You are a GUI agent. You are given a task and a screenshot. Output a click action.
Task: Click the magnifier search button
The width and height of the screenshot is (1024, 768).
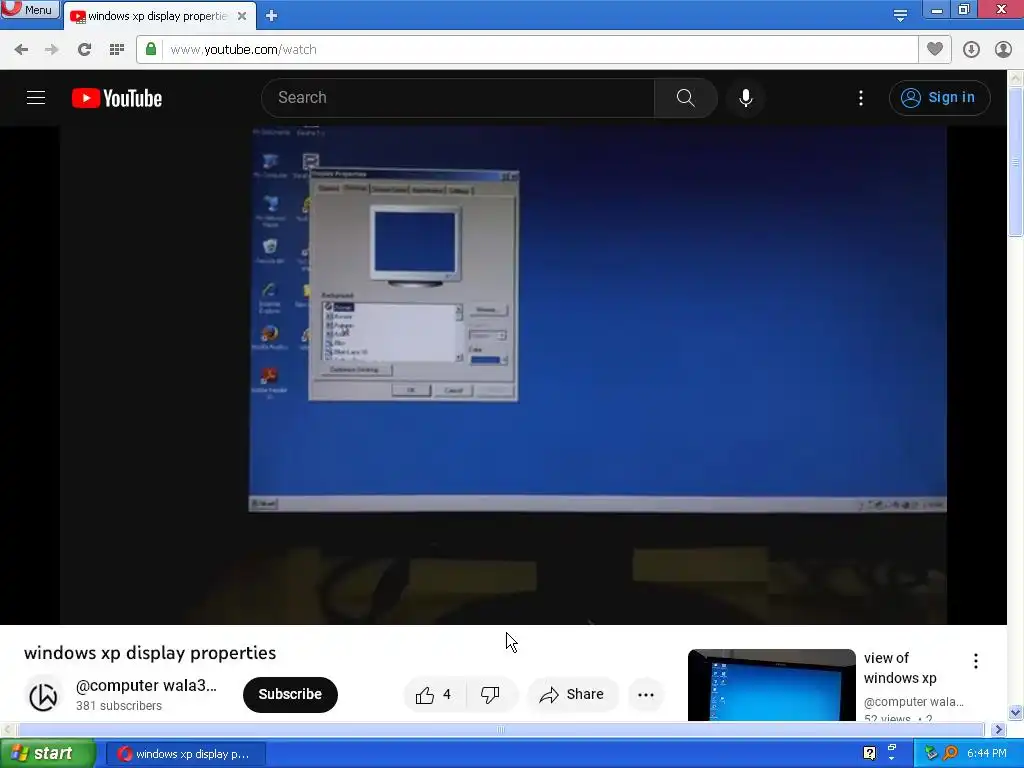[x=686, y=98]
